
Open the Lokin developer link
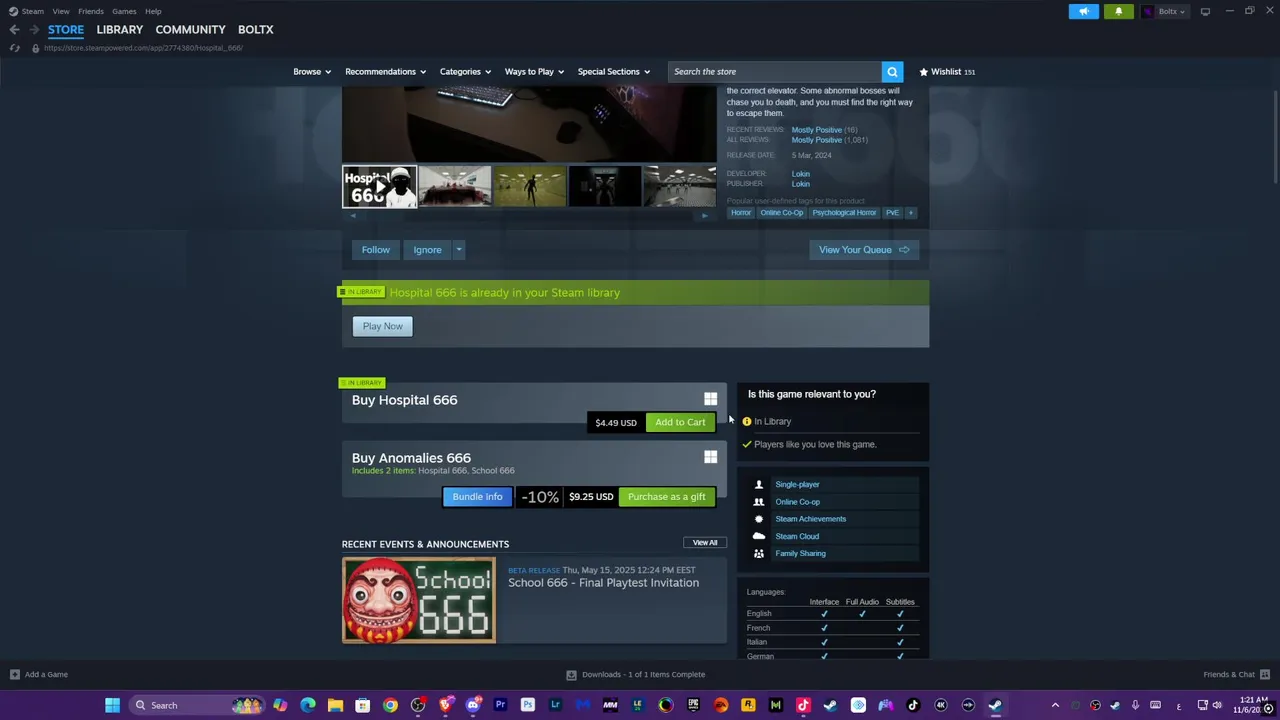pyautogui.click(x=801, y=174)
